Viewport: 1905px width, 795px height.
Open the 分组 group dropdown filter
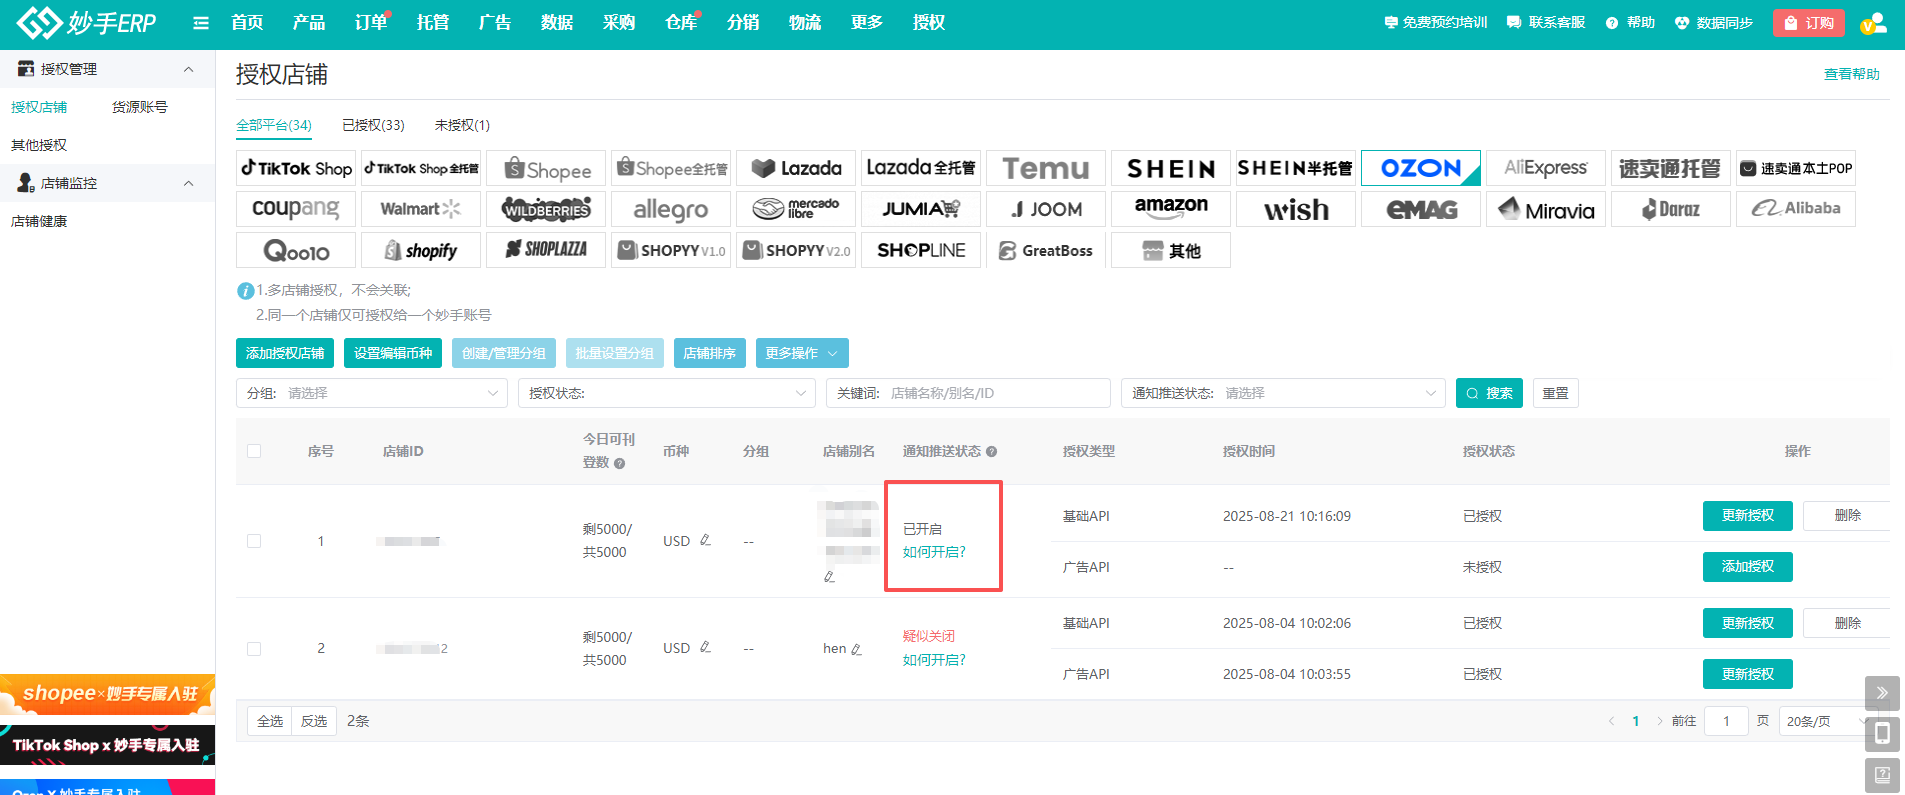click(x=372, y=393)
